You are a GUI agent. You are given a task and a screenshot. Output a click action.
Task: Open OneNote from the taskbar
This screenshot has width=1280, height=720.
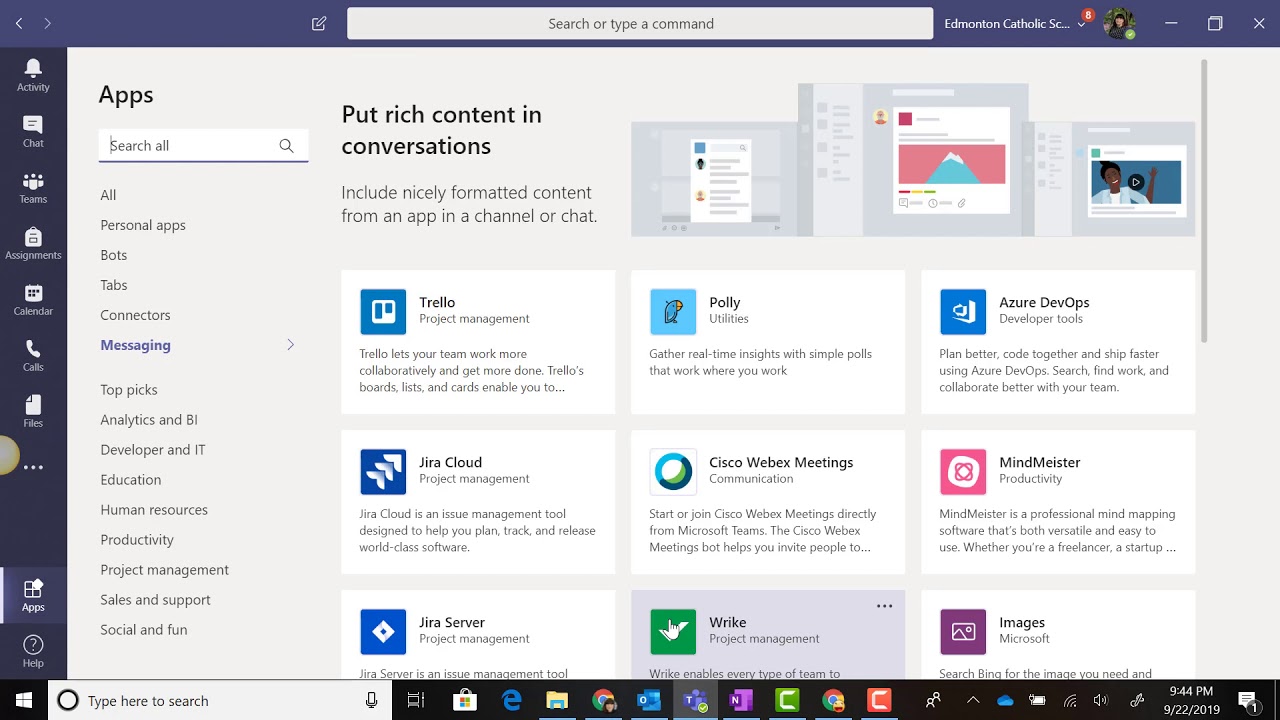tap(741, 700)
